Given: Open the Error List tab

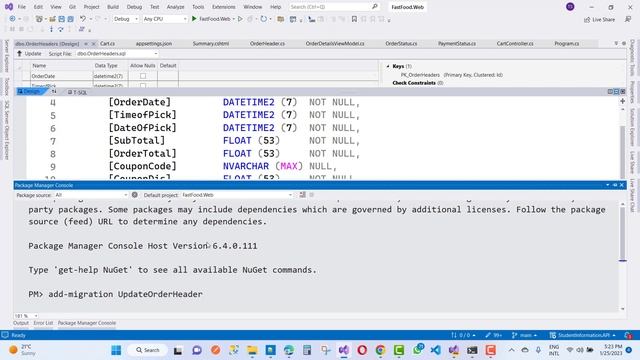Looking at the screenshot, I should [x=43, y=323].
